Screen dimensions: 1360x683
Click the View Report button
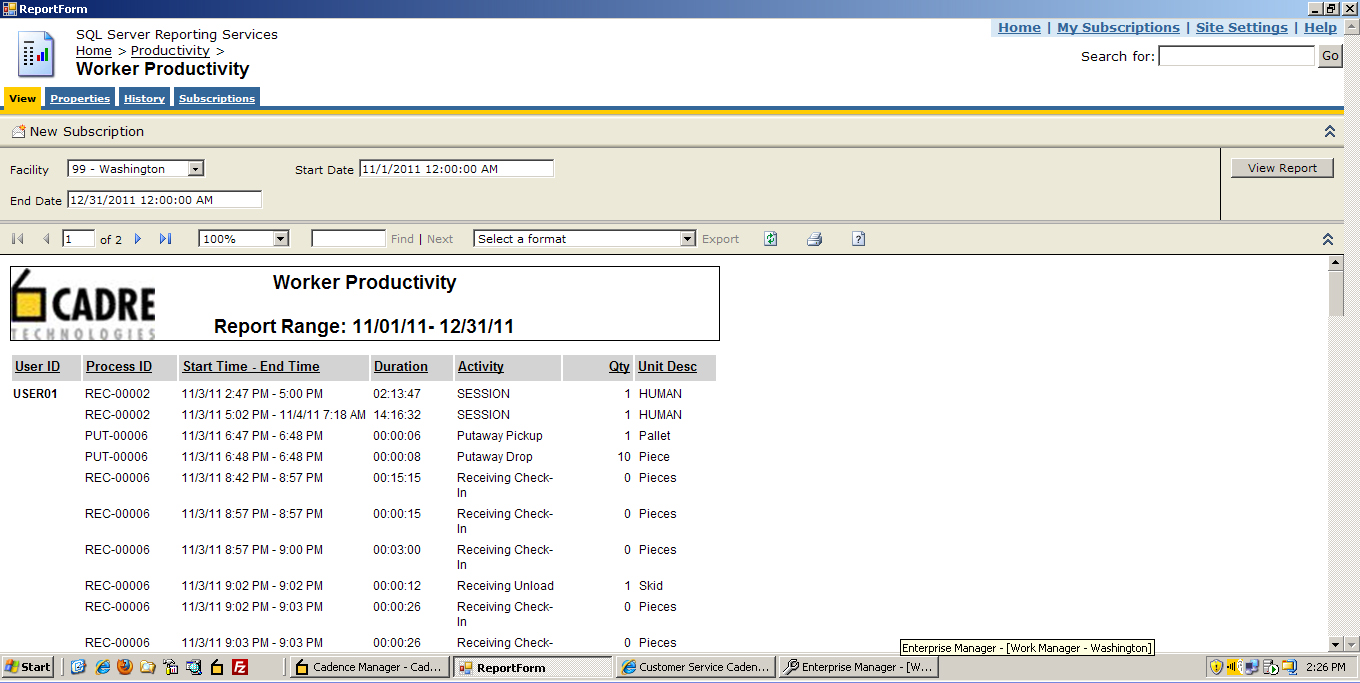coord(1282,167)
